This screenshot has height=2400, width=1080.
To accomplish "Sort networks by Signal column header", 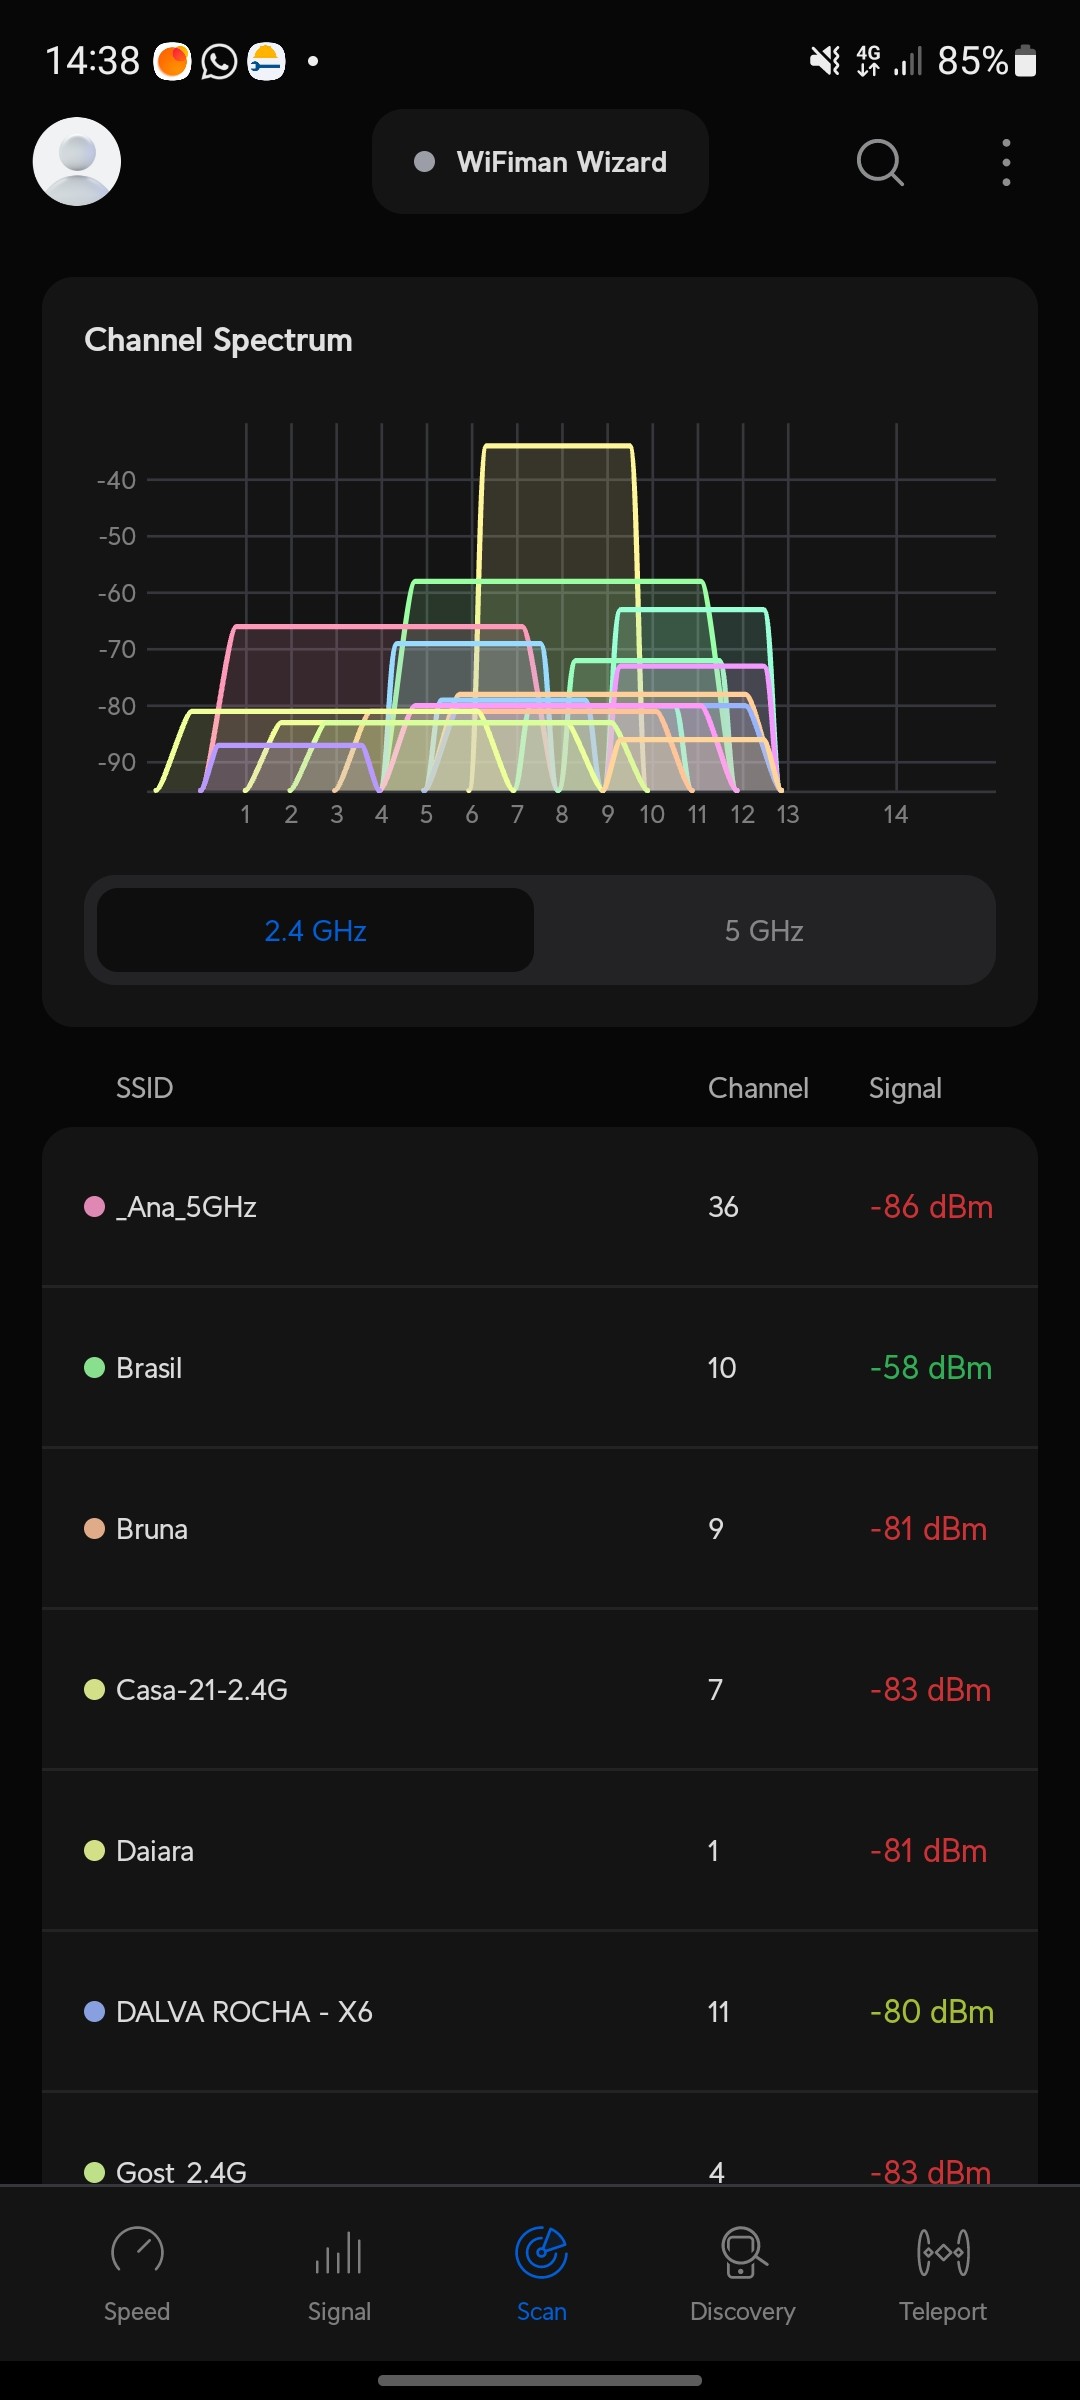I will pos(905,1088).
